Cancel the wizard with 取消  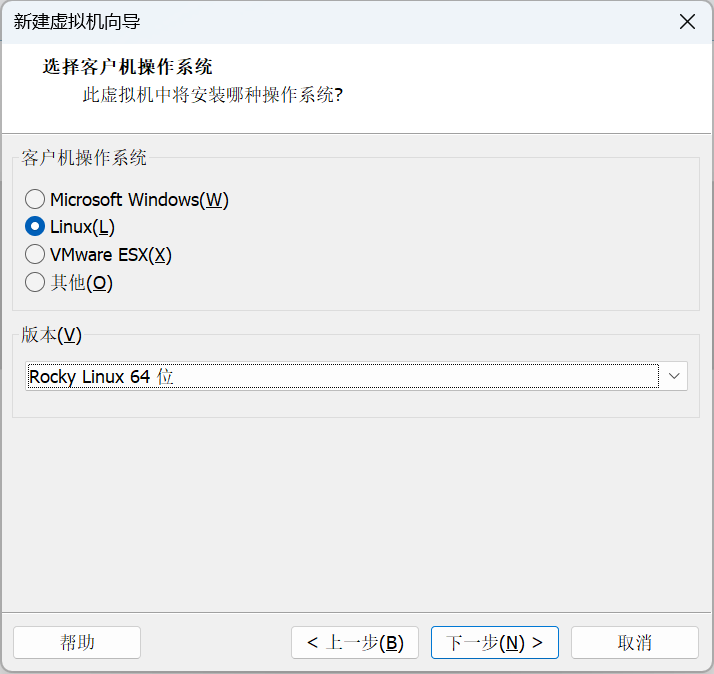click(634, 642)
